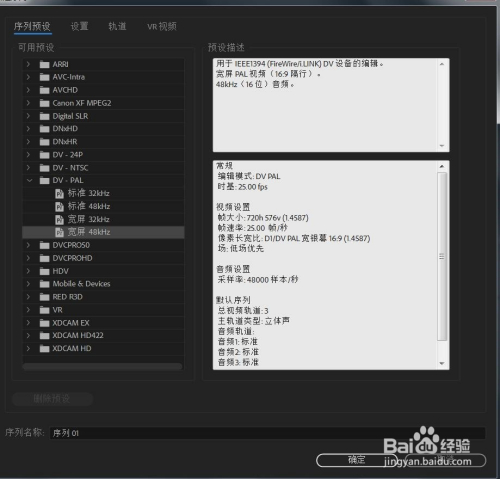
Task: Click the 删除预设 button
Action: [x=52, y=399]
